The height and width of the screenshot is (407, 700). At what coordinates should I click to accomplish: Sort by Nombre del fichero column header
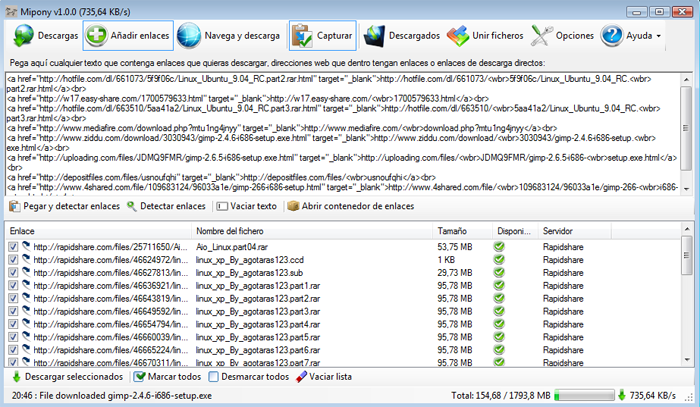(312, 231)
